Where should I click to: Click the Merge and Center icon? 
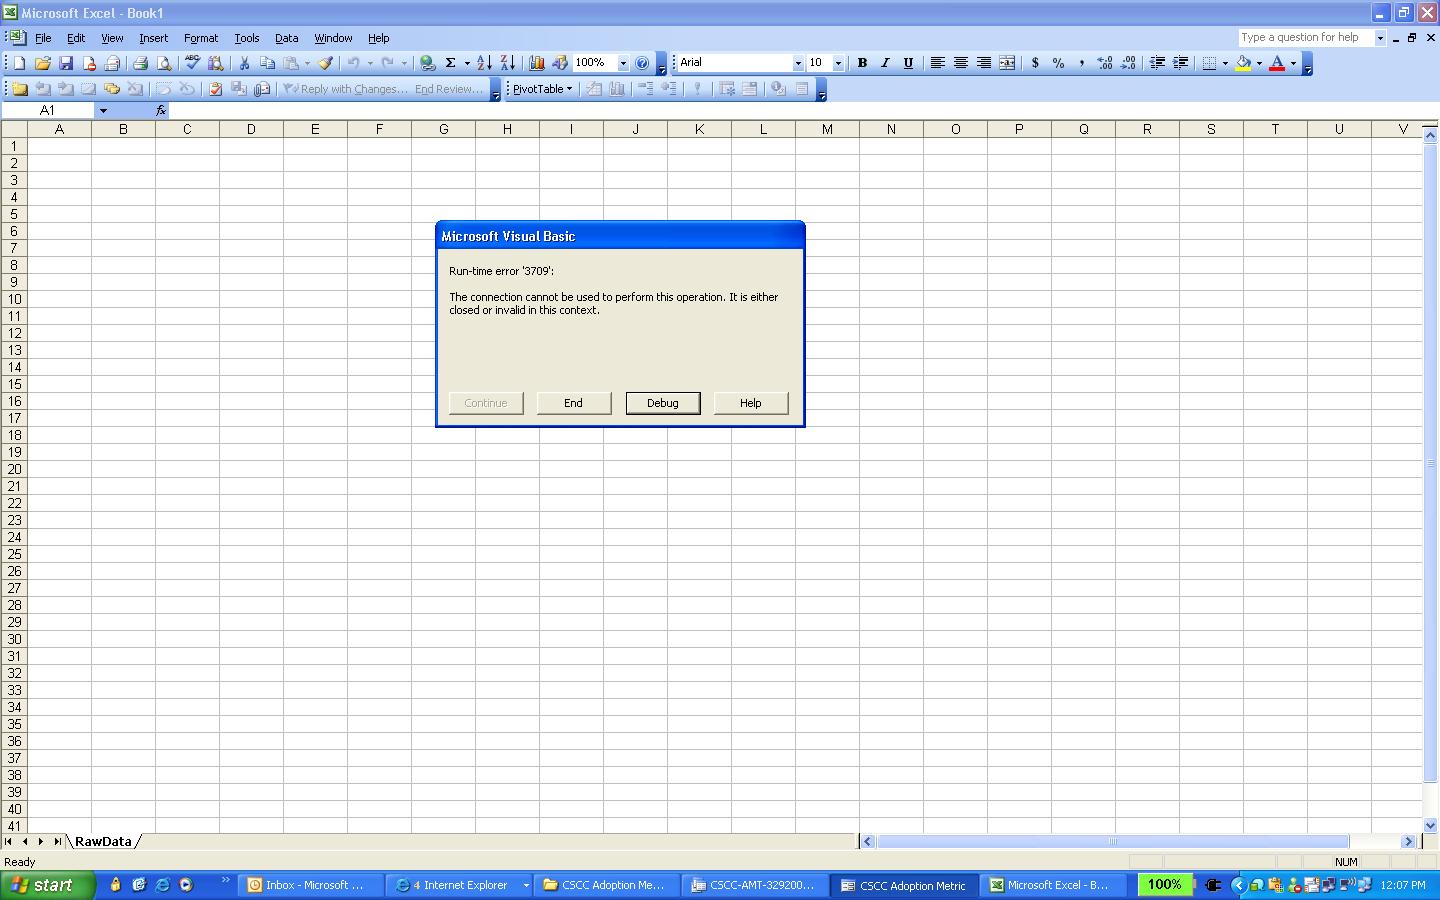[x=1007, y=63]
